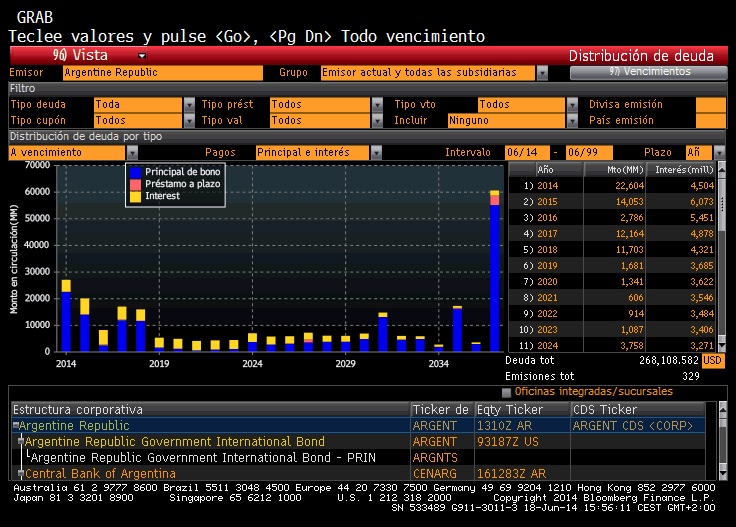Open the Tipo prést dropdown arrow
The height and width of the screenshot is (527, 736).
[x=377, y=105]
